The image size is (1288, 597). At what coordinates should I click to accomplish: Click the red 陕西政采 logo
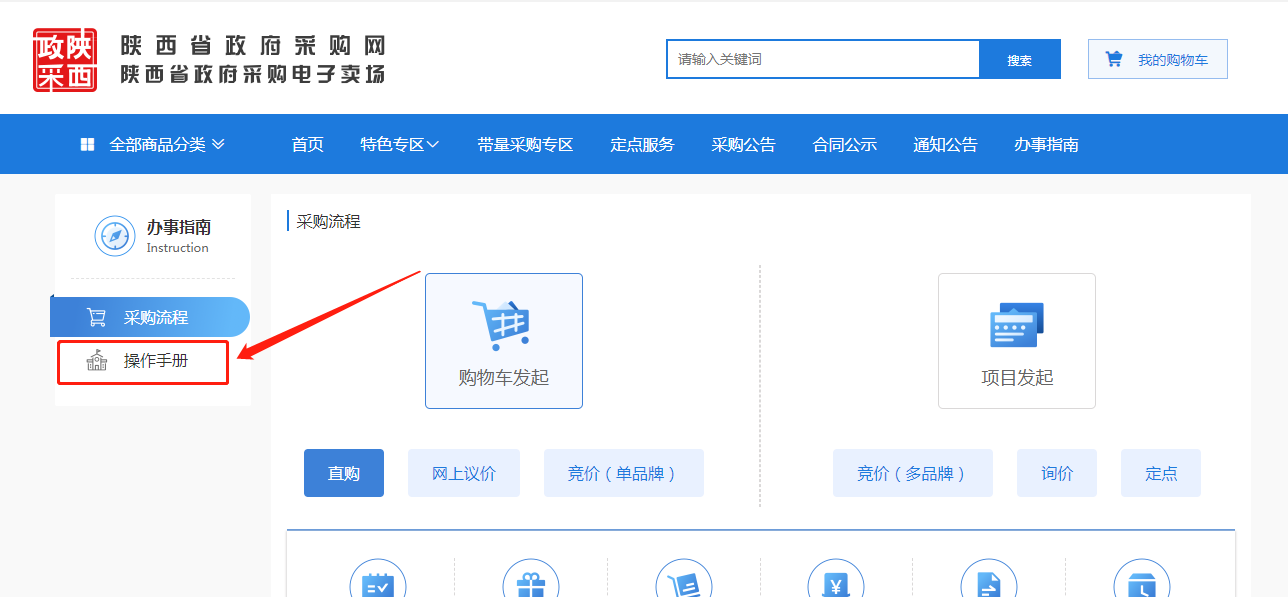pyautogui.click(x=65, y=60)
